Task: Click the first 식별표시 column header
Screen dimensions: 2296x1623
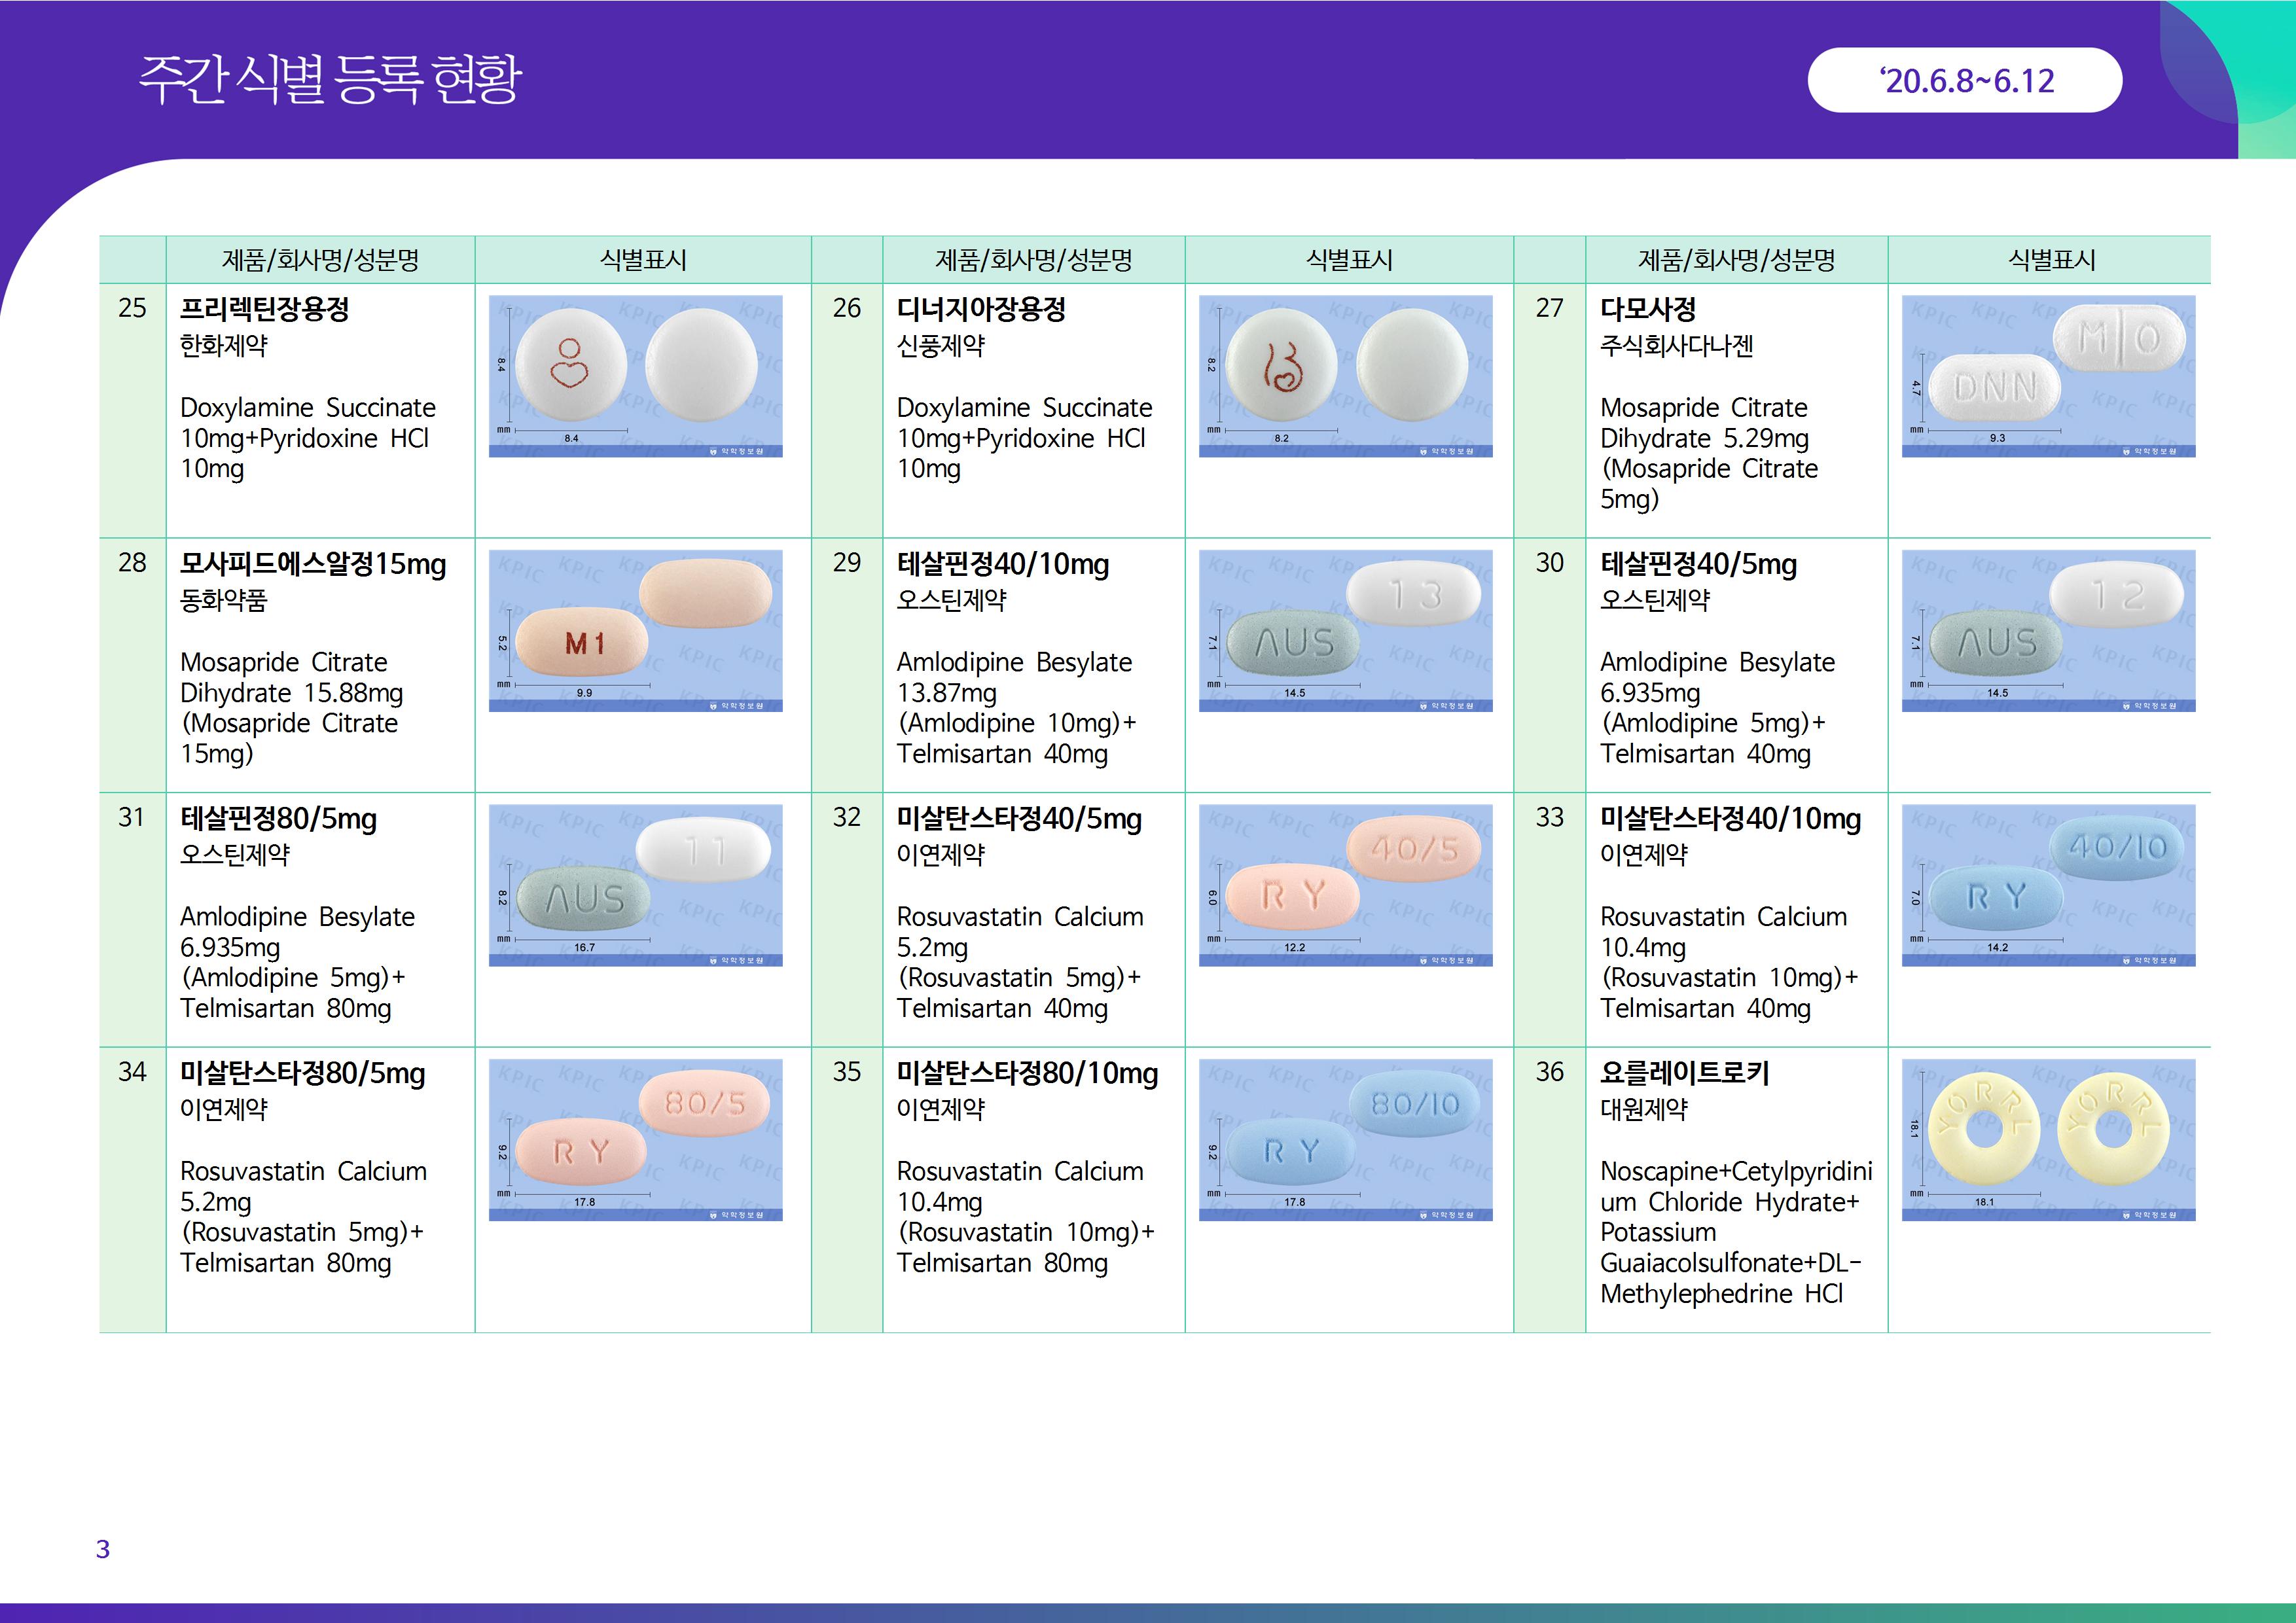Action: pos(642,260)
